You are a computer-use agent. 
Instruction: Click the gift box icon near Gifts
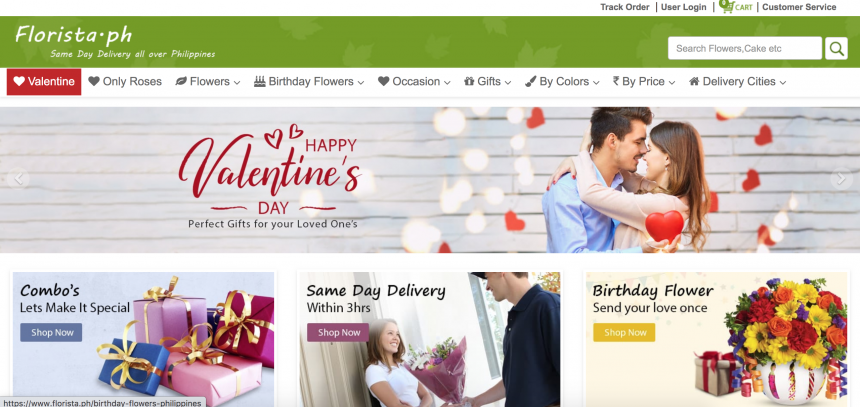[469, 81]
